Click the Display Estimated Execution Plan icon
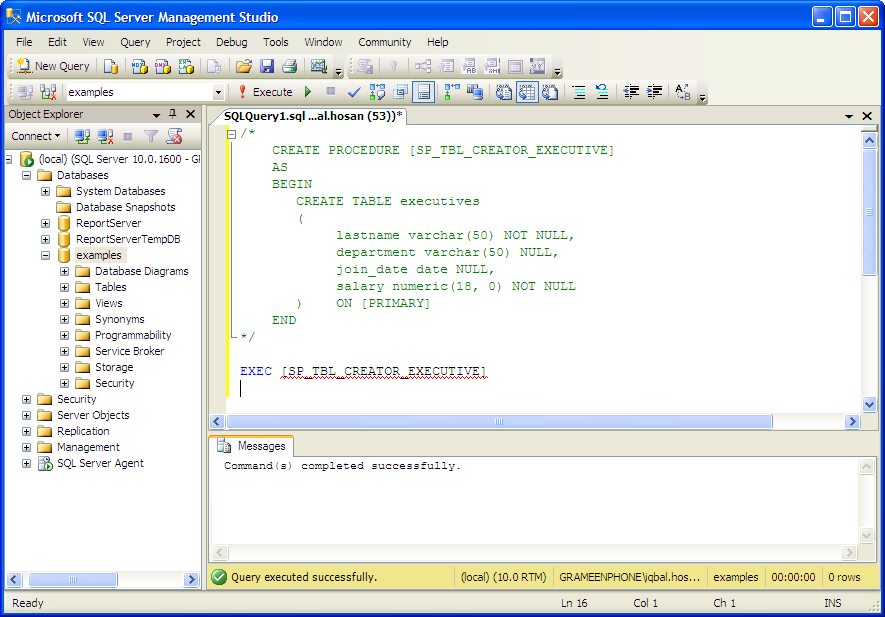The image size is (885, 617). [377, 91]
